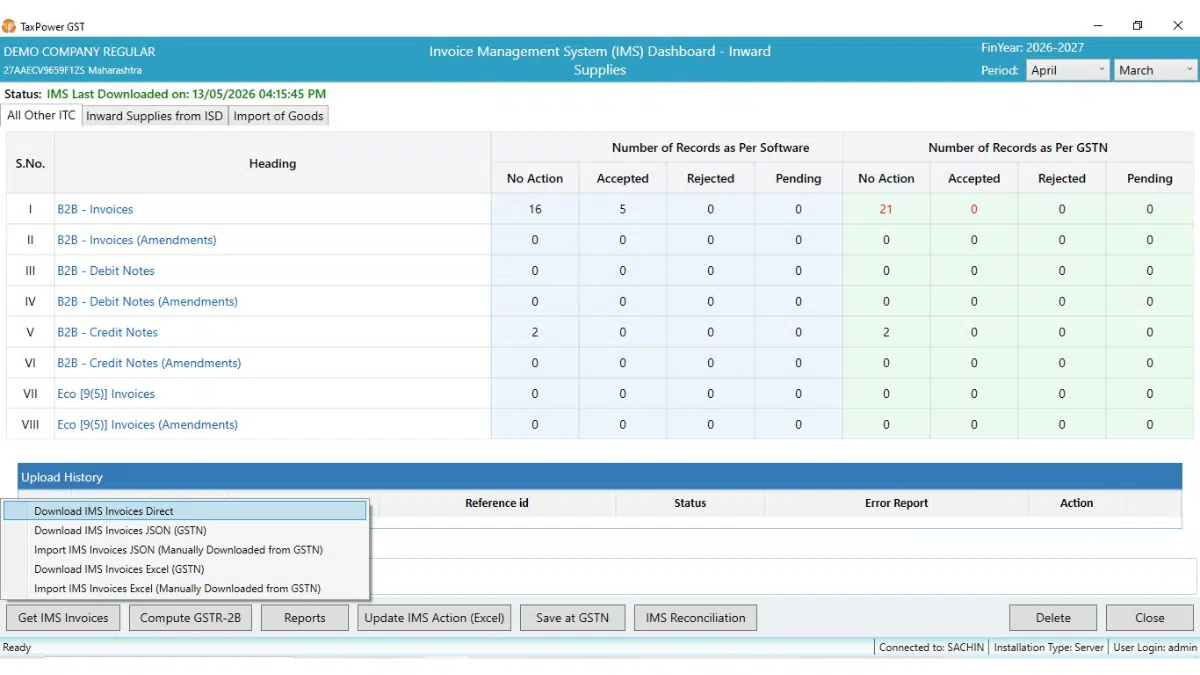Open the Reports button
The image size is (1200, 675).
click(x=305, y=618)
